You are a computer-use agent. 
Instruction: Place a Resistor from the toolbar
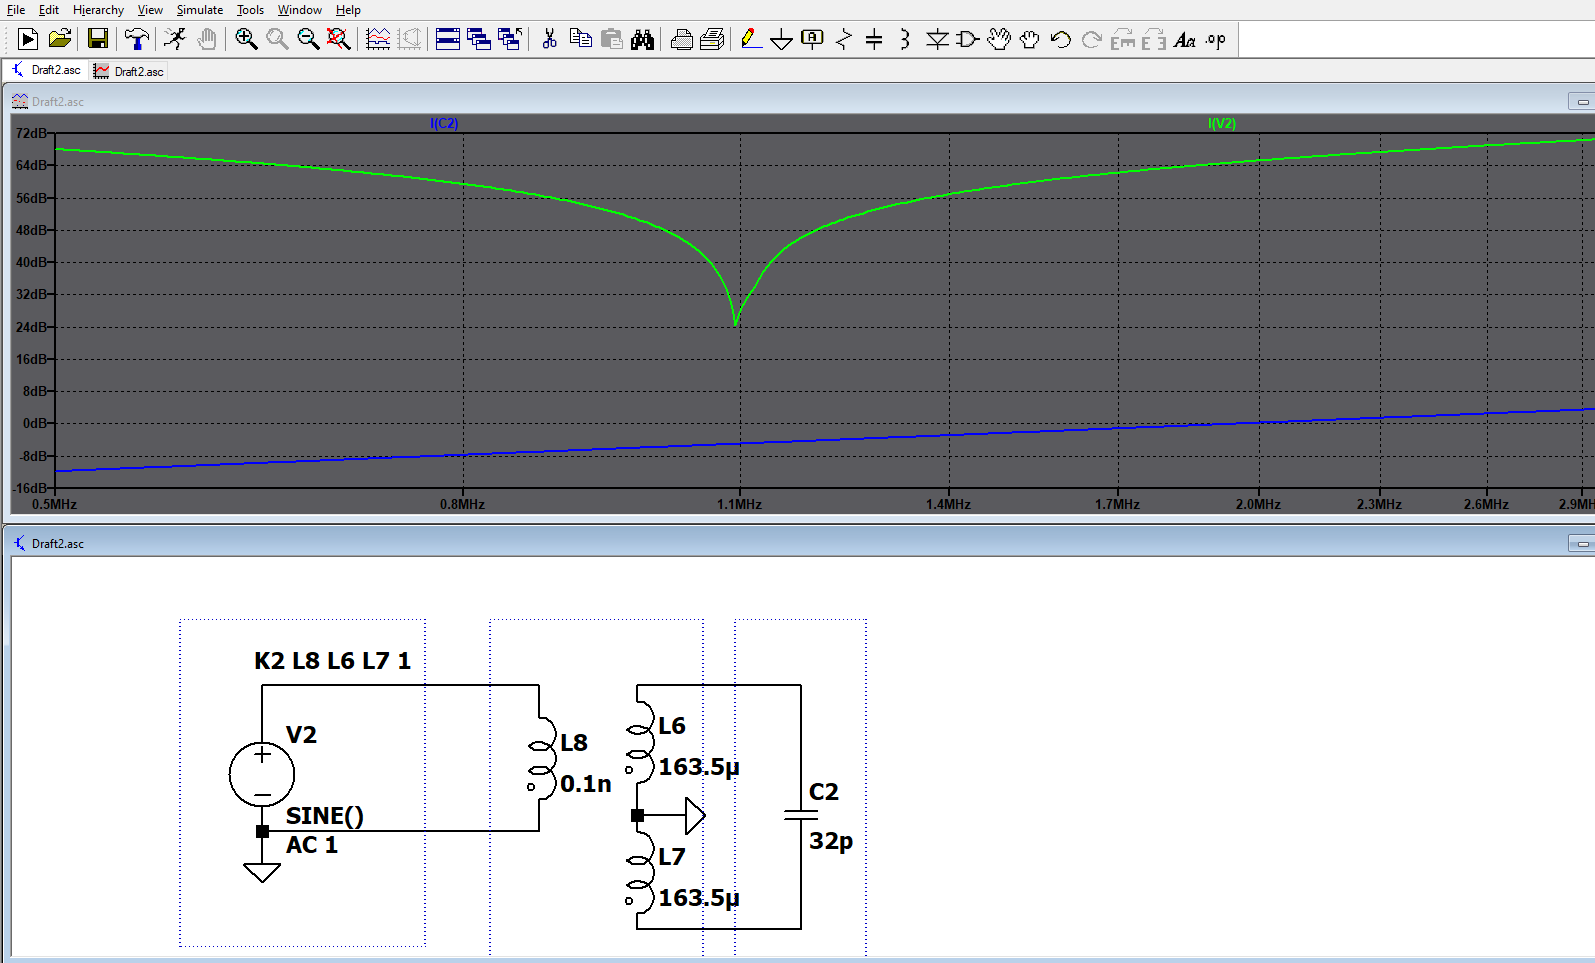click(844, 39)
